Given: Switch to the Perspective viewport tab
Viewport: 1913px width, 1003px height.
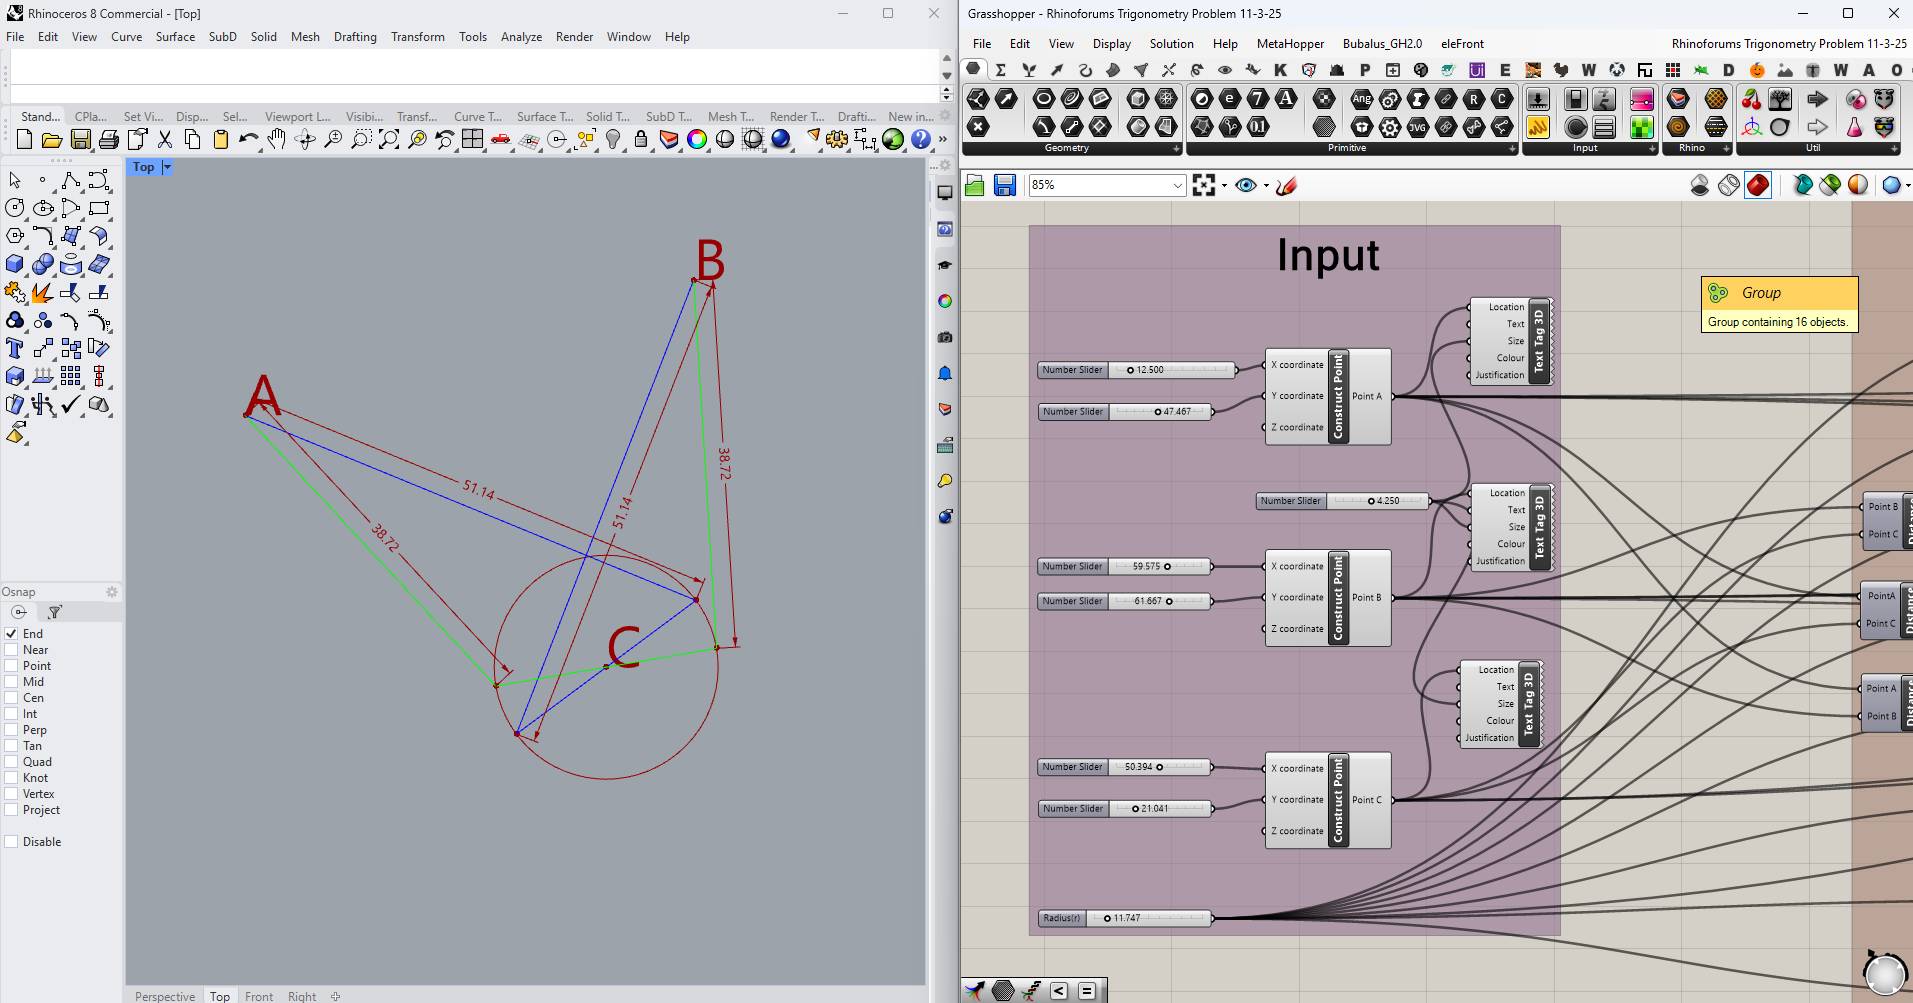Looking at the screenshot, I should coord(165,996).
